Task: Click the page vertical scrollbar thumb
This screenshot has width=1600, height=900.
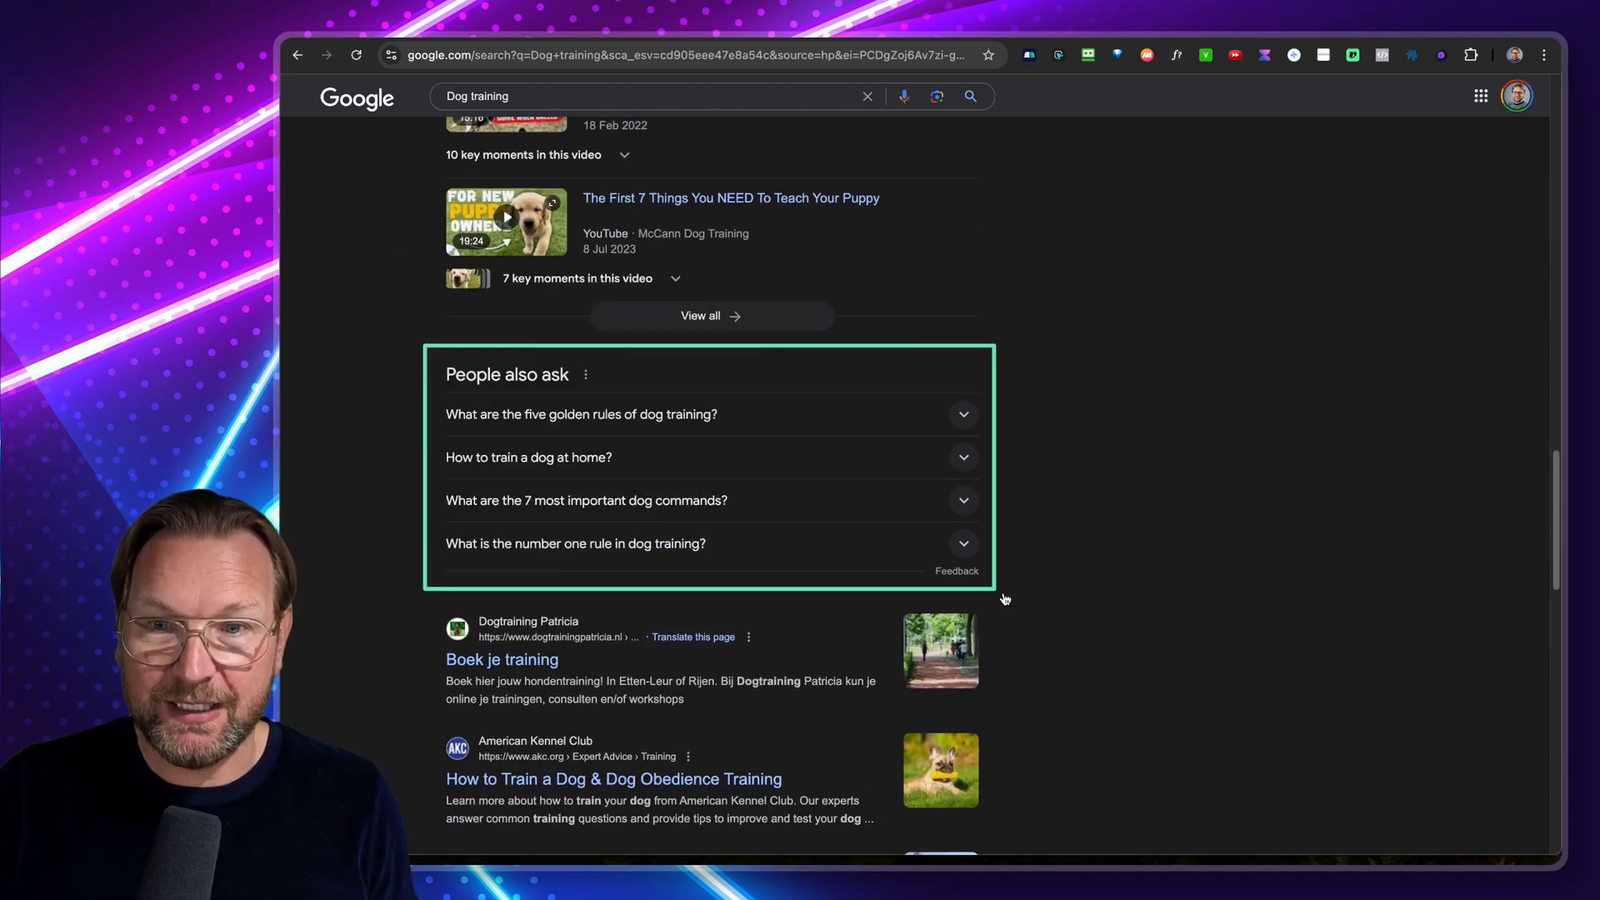Action: coord(1555,520)
